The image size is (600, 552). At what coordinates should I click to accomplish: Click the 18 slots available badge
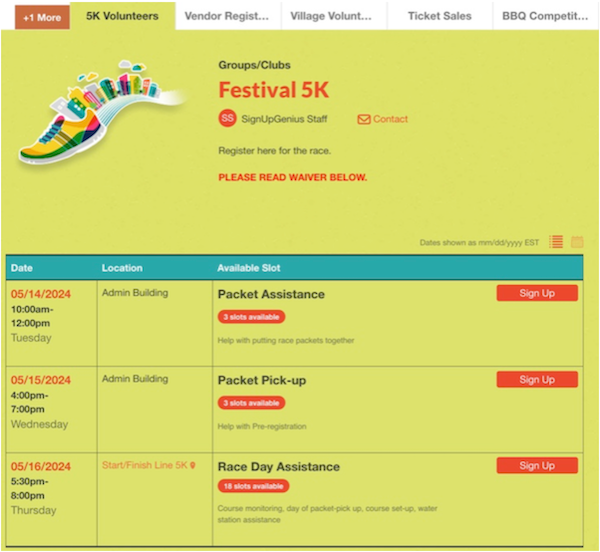253,486
